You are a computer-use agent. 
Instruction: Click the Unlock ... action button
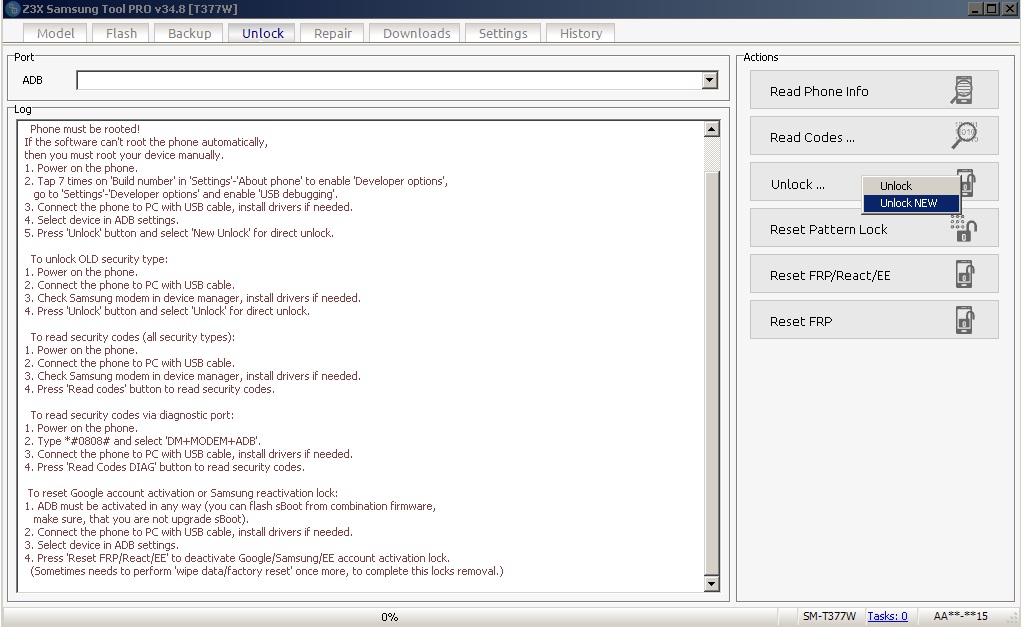(x=806, y=182)
